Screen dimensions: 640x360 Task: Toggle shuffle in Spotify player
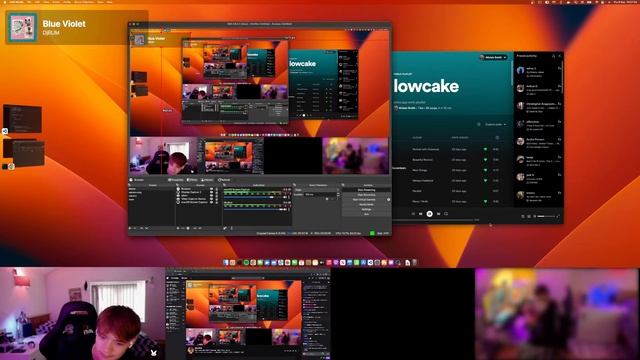pos(413,214)
